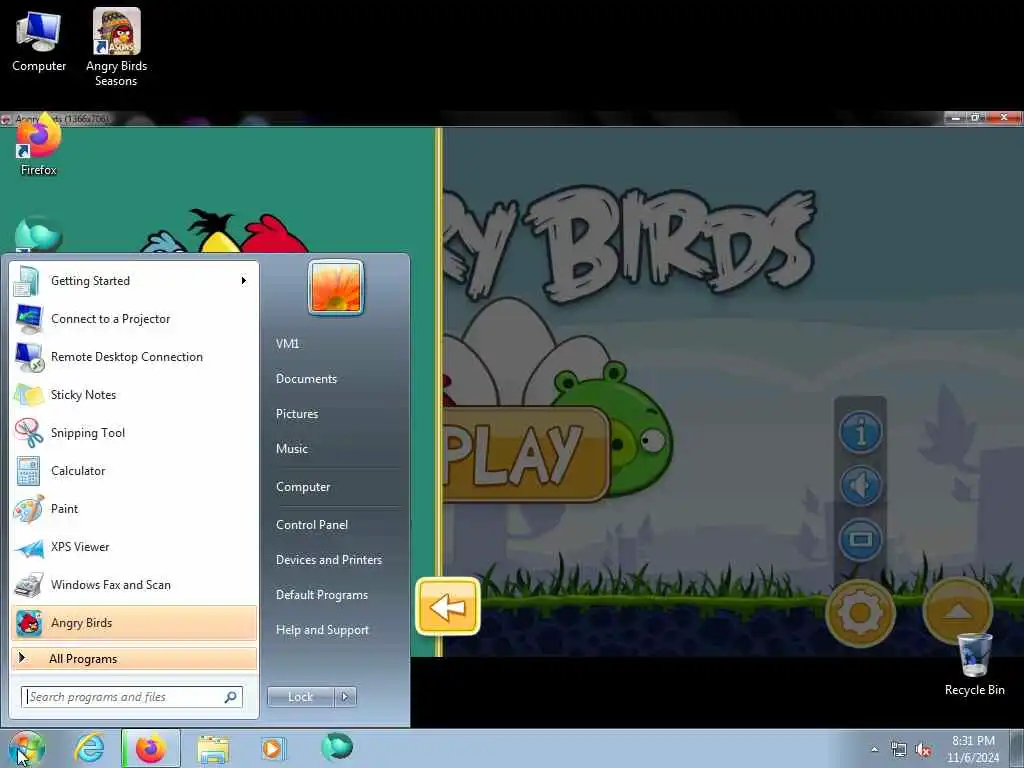Launch Sticky Notes from the Start menu

point(135,394)
